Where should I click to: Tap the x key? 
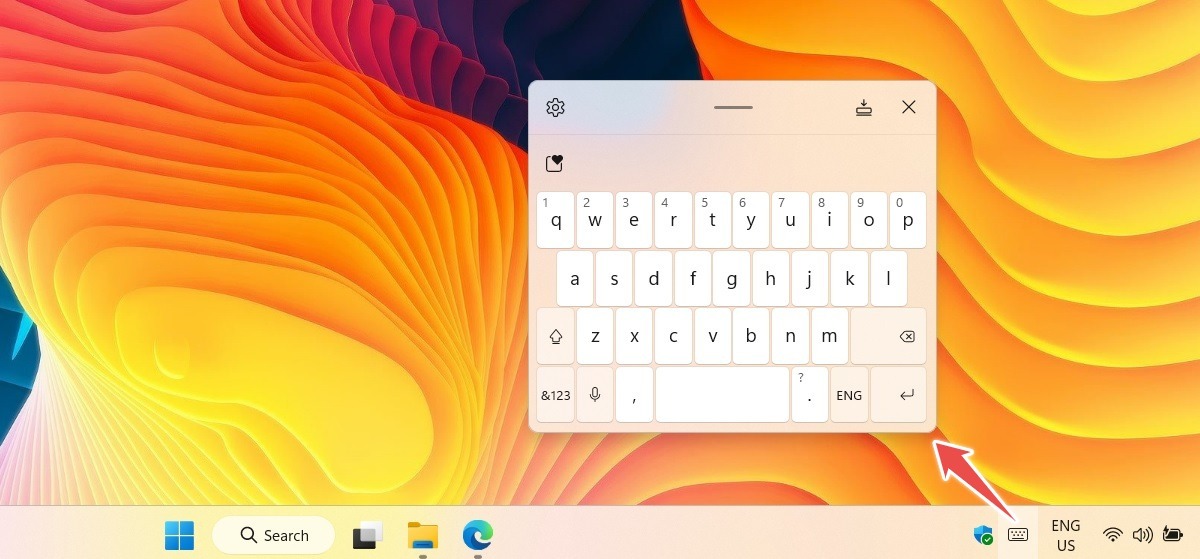pyautogui.click(x=634, y=336)
